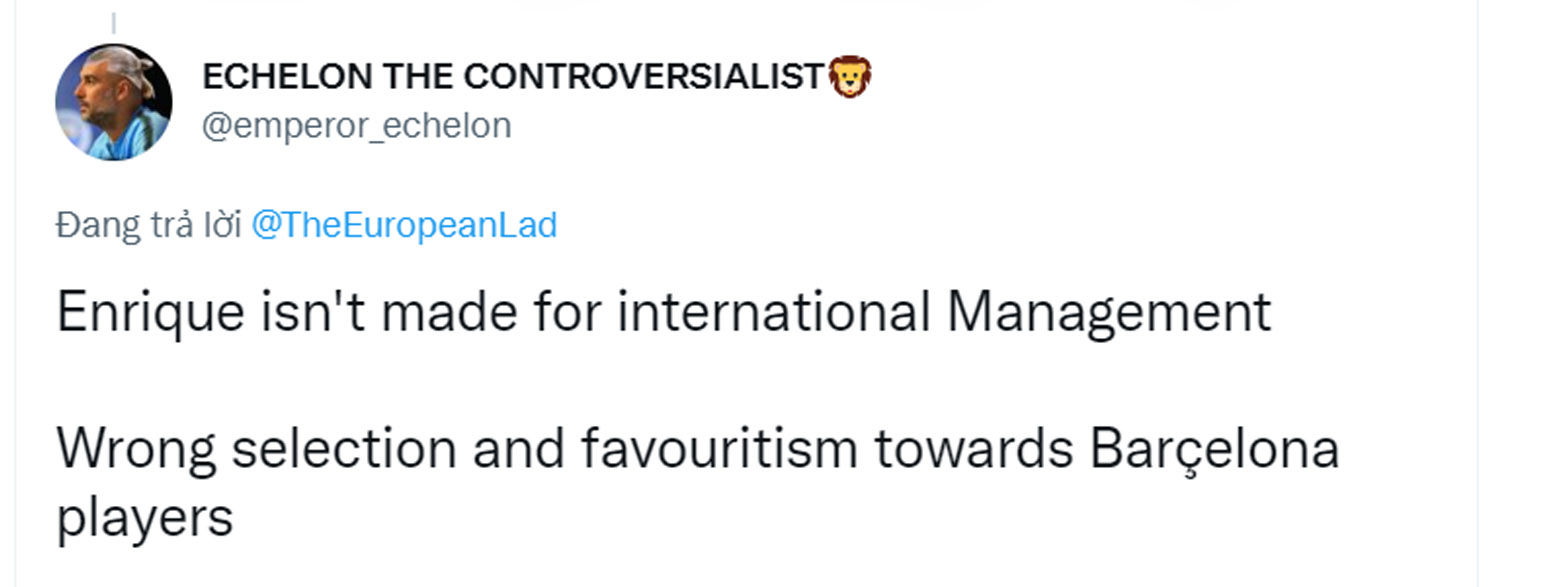This screenshot has width=1550, height=587.
Task: Click the ECHELON profile avatar photo
Action: click(x=113, y=102)
